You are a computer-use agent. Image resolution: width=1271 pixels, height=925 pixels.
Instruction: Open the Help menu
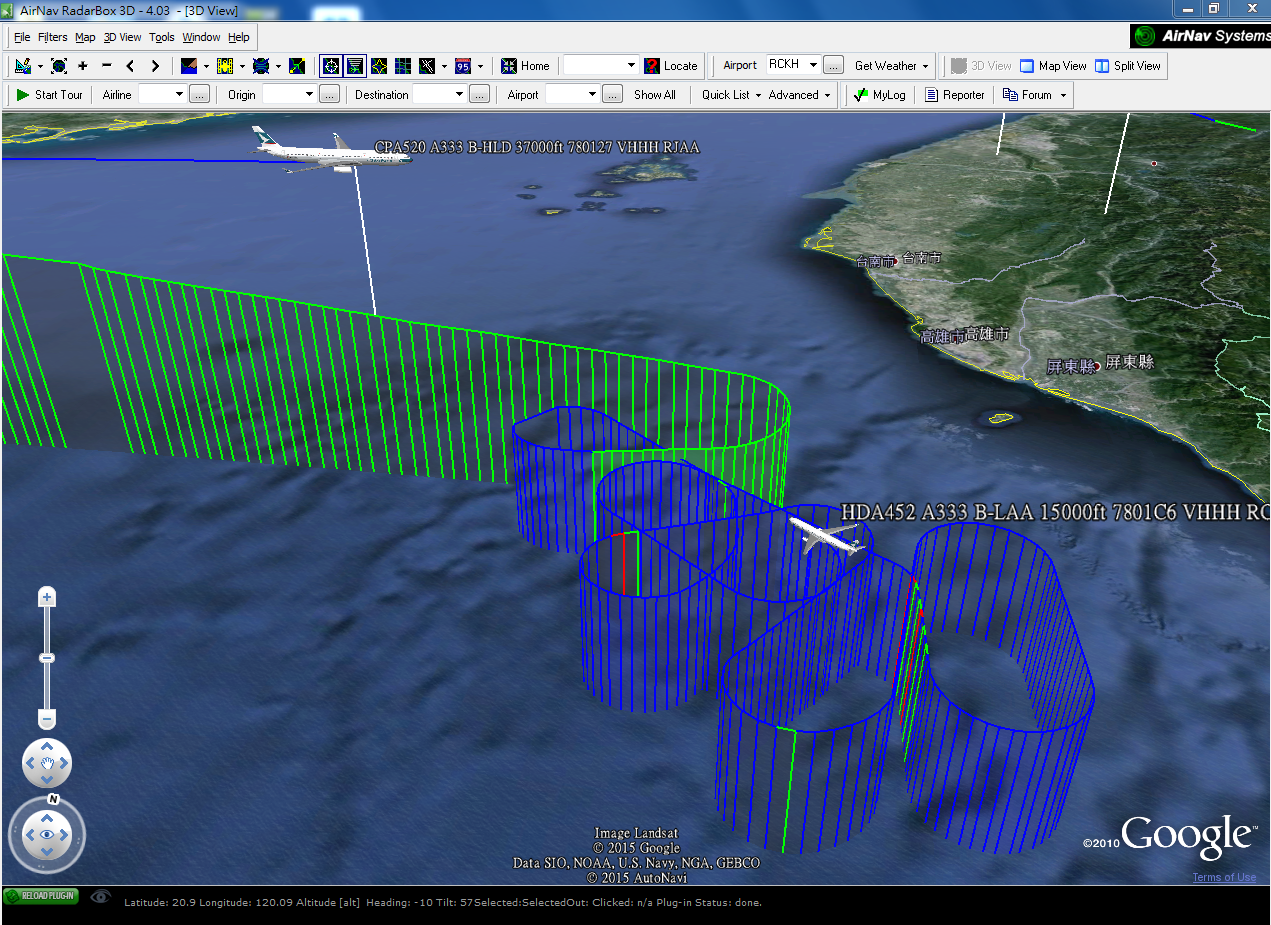[239, 37]
